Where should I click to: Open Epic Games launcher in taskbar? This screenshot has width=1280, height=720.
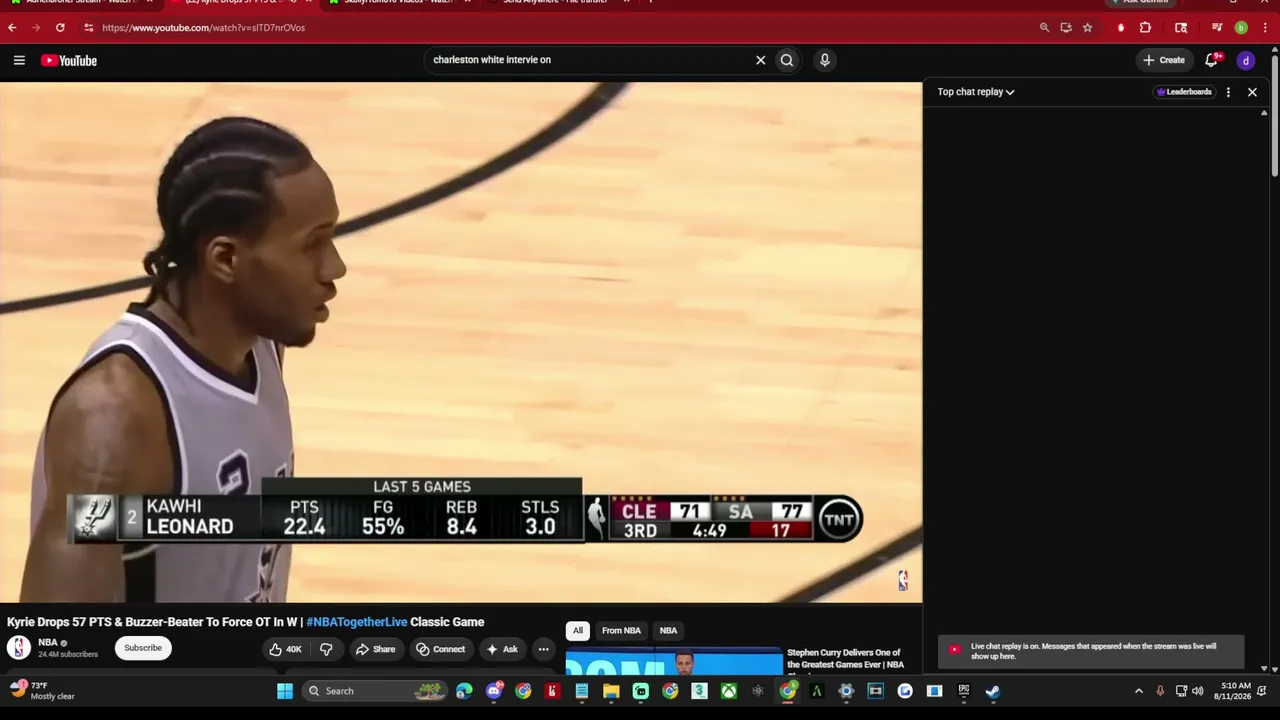[x=964, y=691]
